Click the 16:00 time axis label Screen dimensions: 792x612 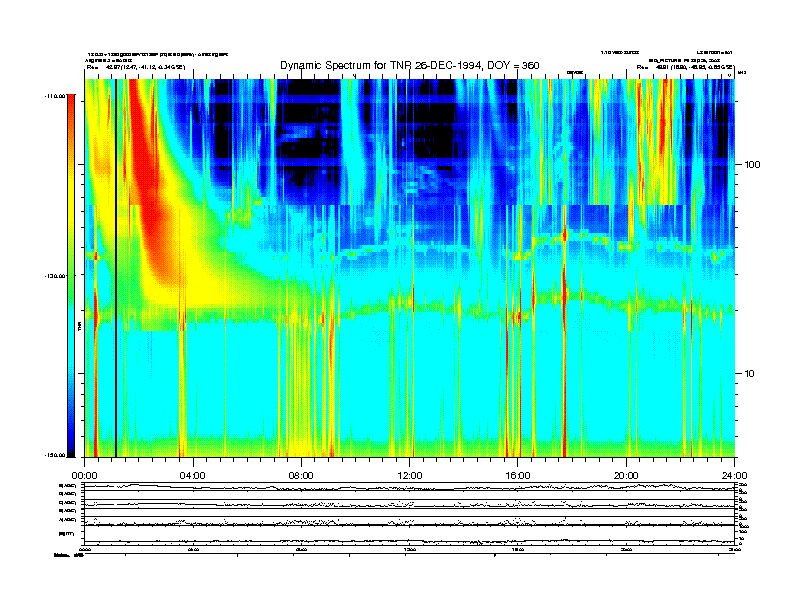coord(518,476)
